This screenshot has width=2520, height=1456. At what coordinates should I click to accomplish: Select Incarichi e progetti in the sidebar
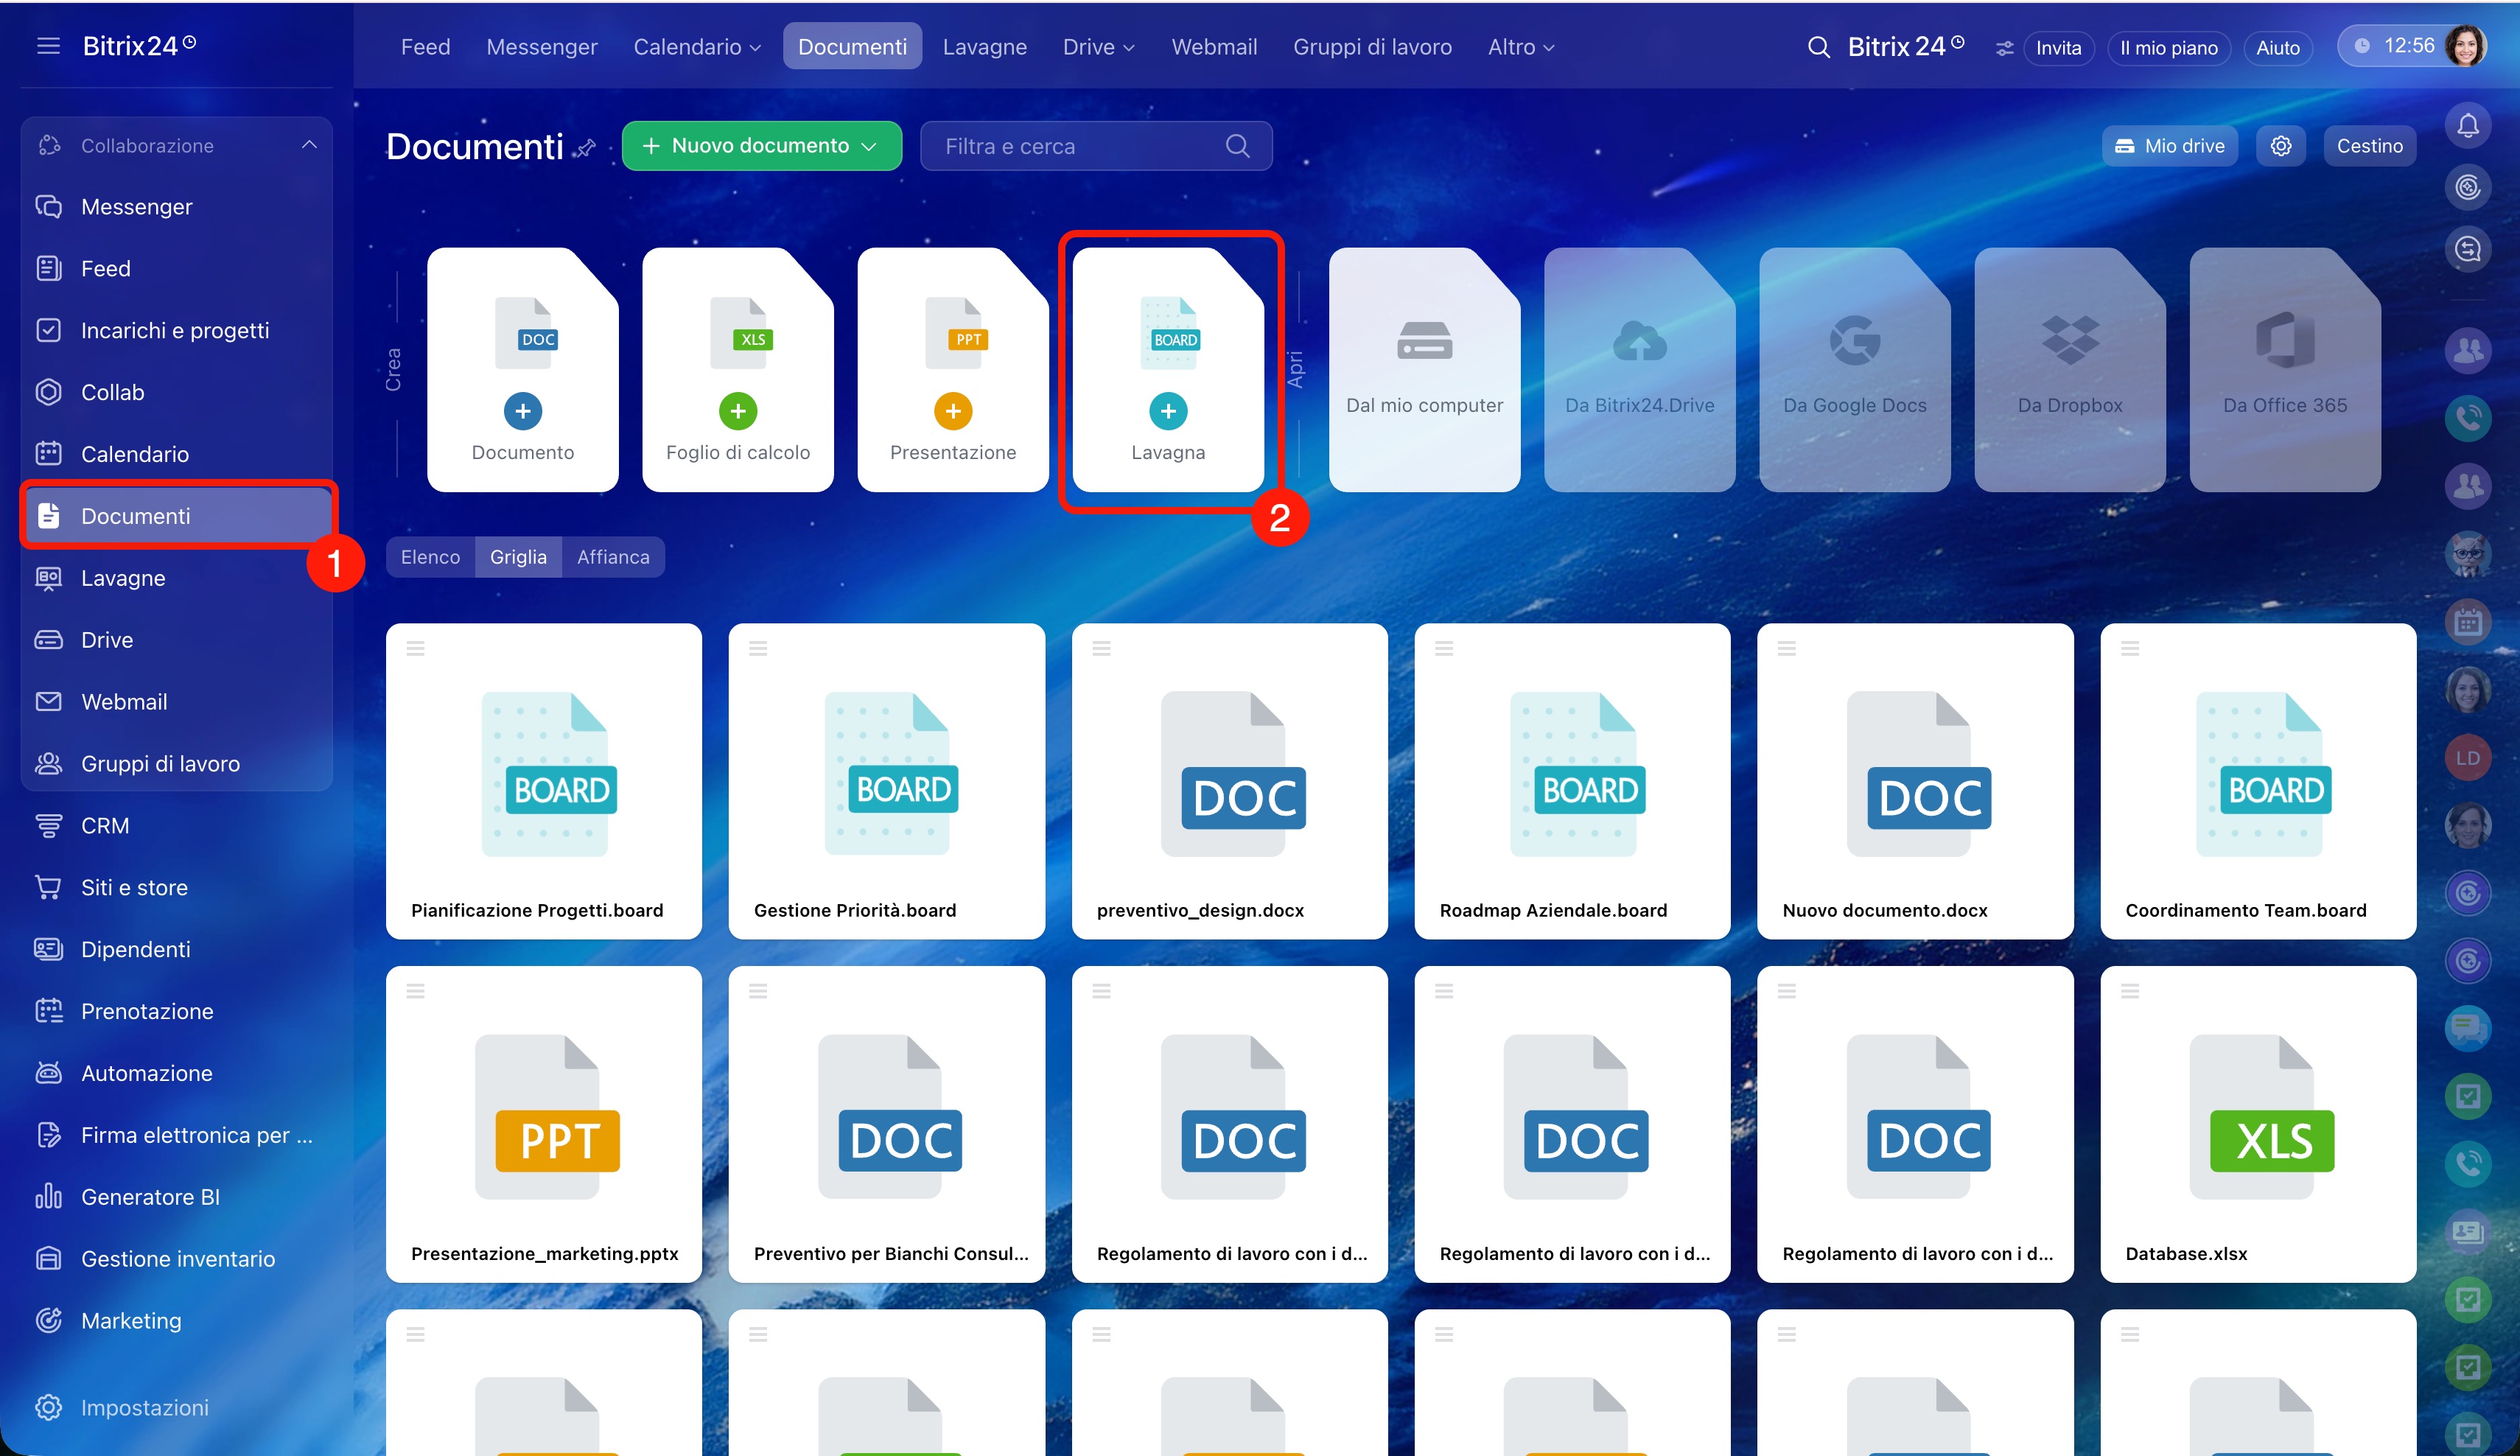(x=177, y=331)
